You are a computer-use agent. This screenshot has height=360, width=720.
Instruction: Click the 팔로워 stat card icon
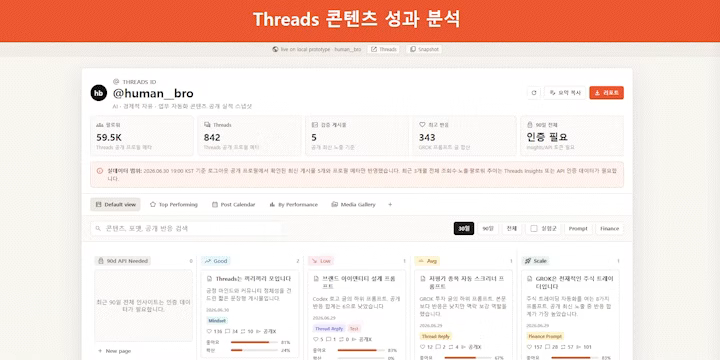tap(99, 125)
